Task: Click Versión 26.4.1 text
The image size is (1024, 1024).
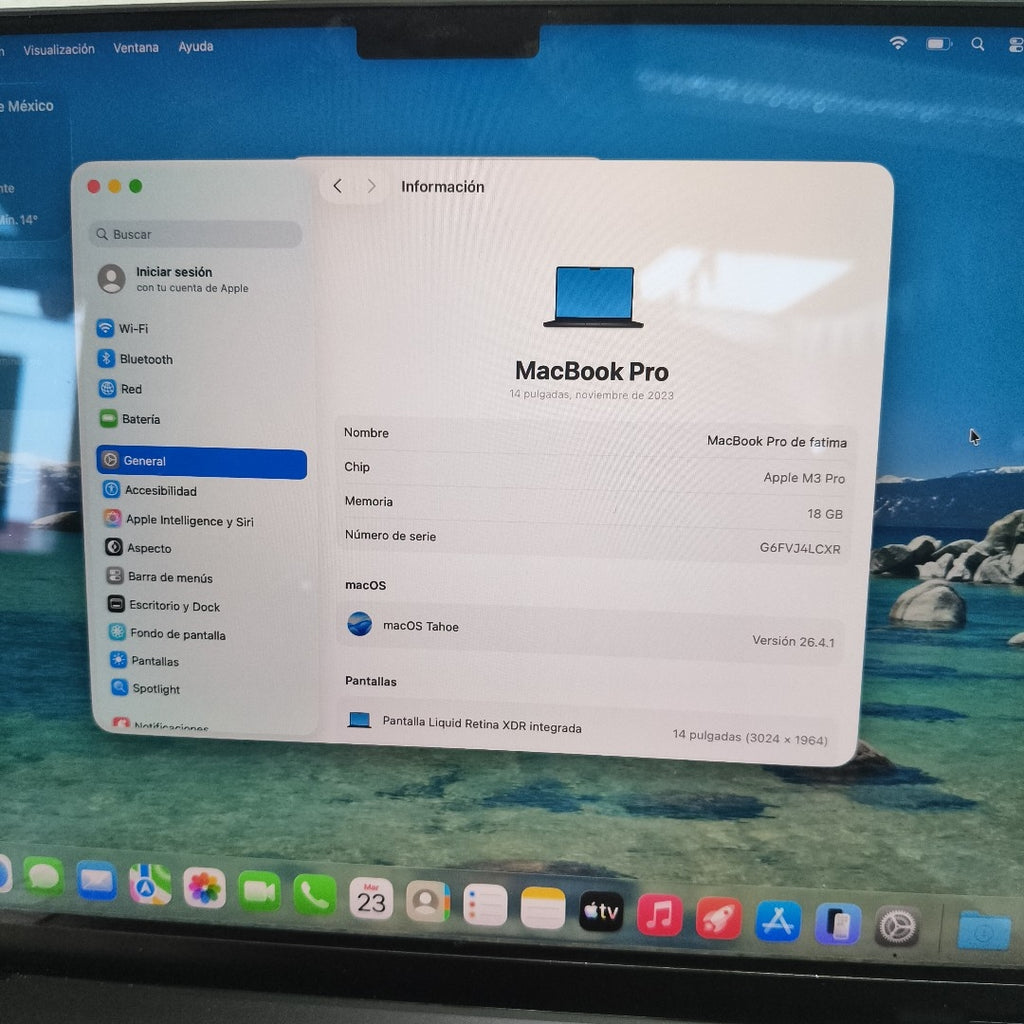Action: click(x=793, y=641)
